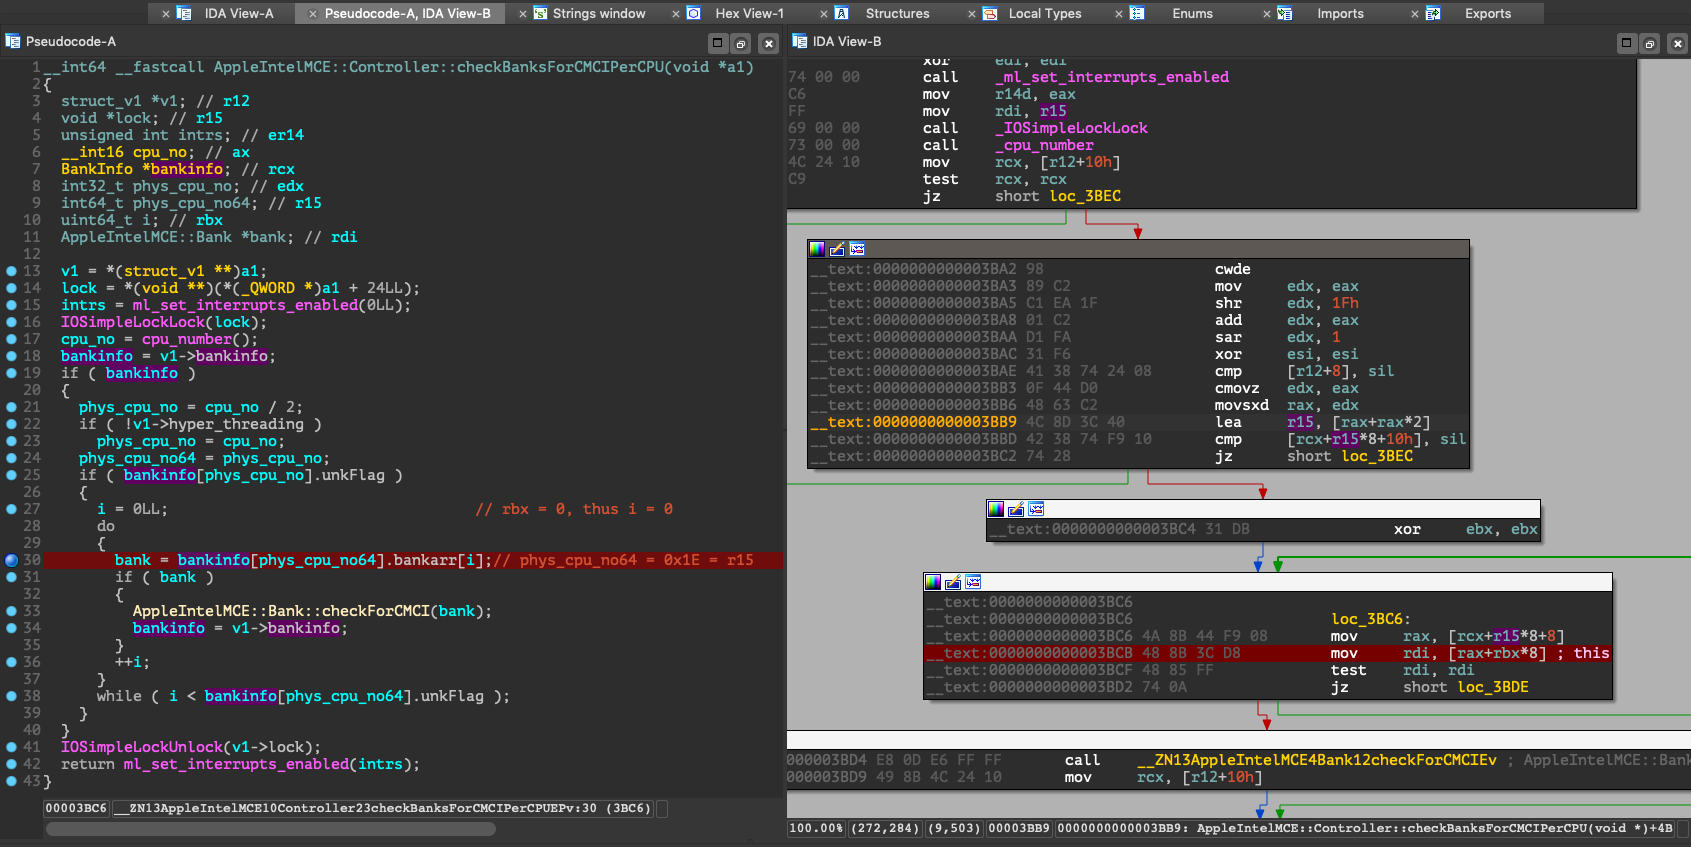Screen dimensions: 1691x847
Task: Click the group nodes icon on the cwde block
Action: pyautogui.click(x=857, y=249)
